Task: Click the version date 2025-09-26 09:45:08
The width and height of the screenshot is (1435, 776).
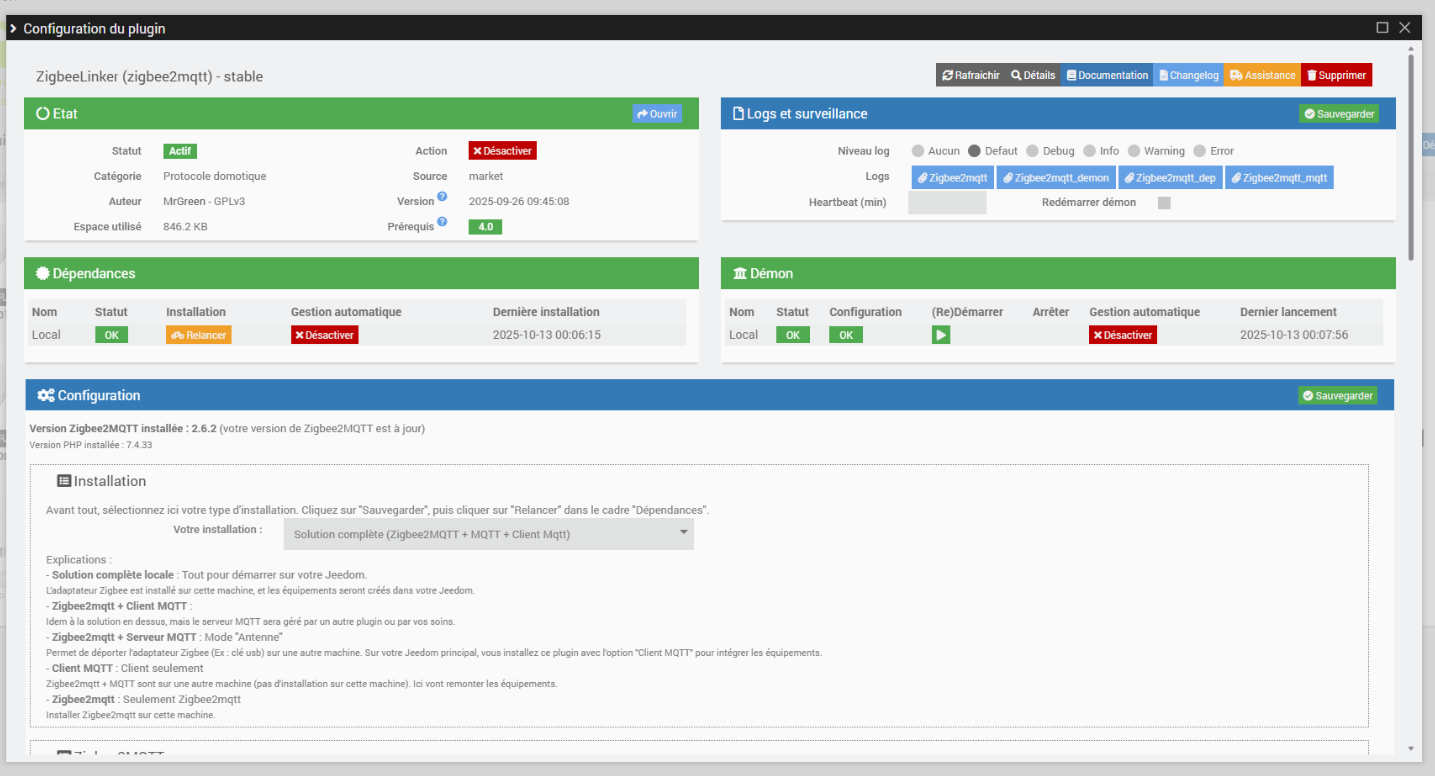Action: 519,201
